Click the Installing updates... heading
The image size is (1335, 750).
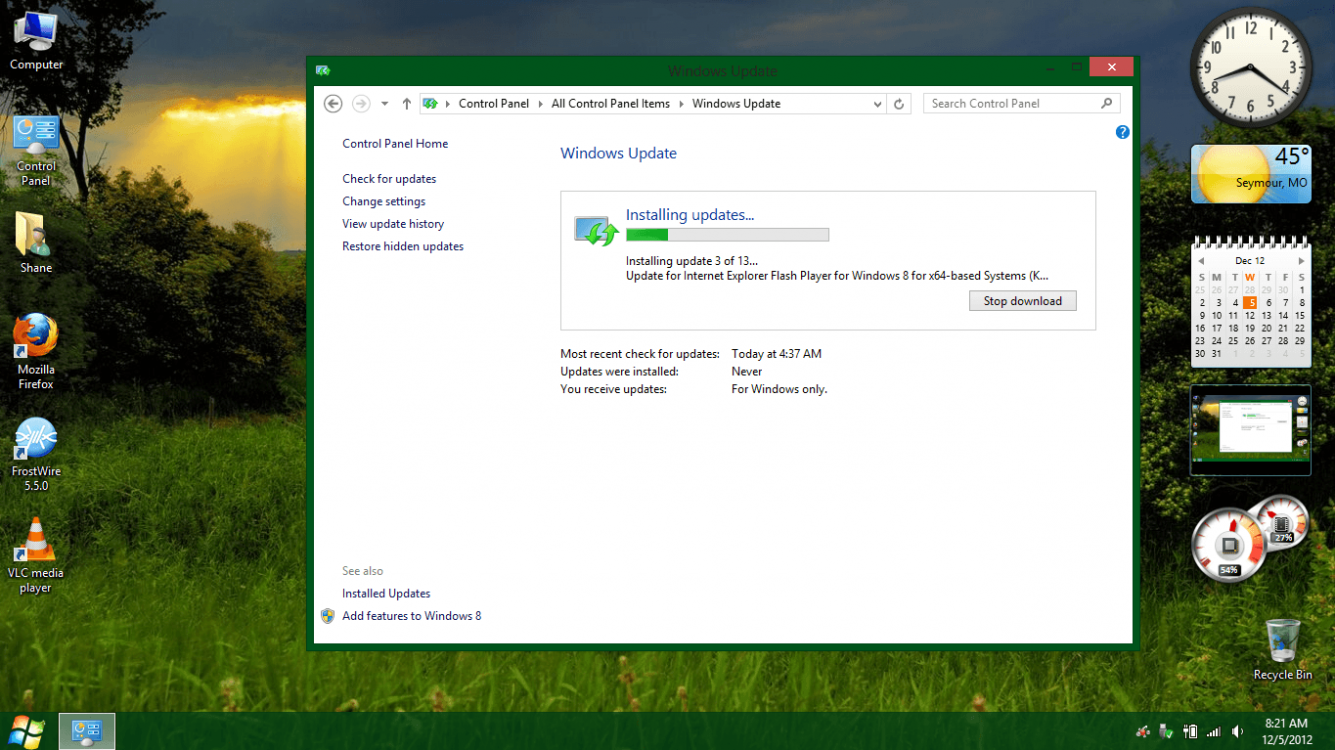click(690, 215)
